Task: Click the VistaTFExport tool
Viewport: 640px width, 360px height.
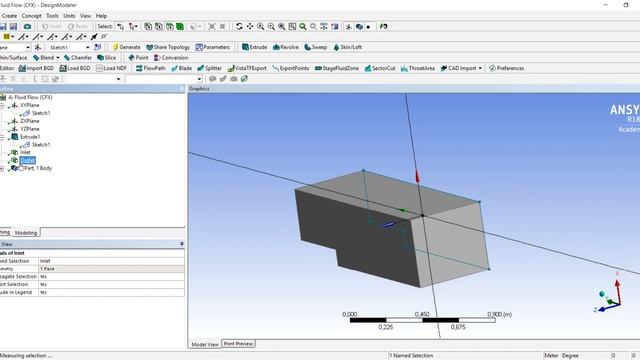Action: pos(247,69)
